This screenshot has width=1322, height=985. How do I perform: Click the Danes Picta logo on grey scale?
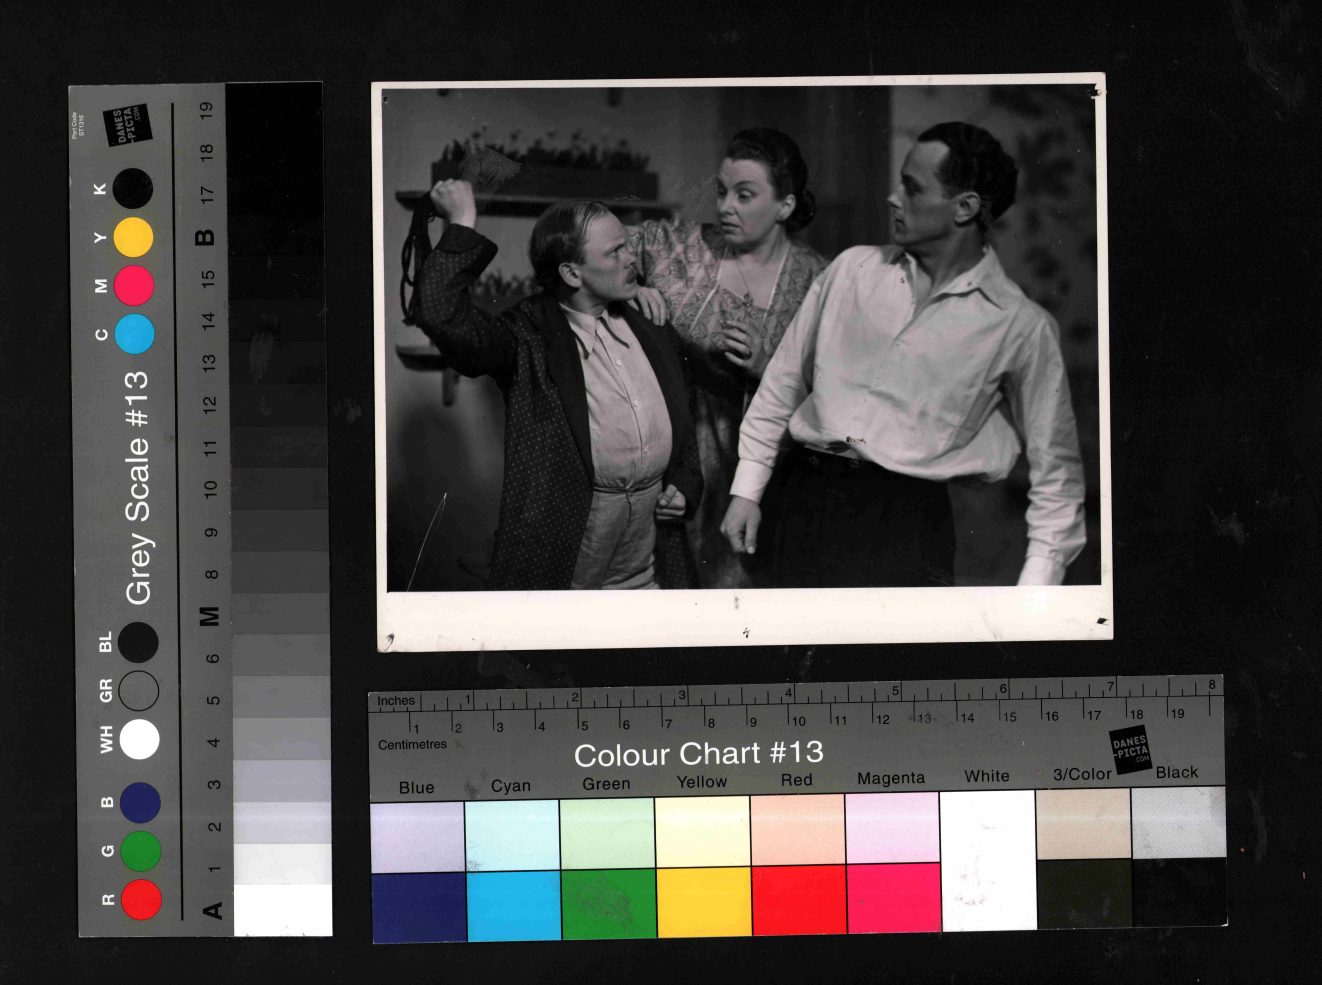[127, 126]
